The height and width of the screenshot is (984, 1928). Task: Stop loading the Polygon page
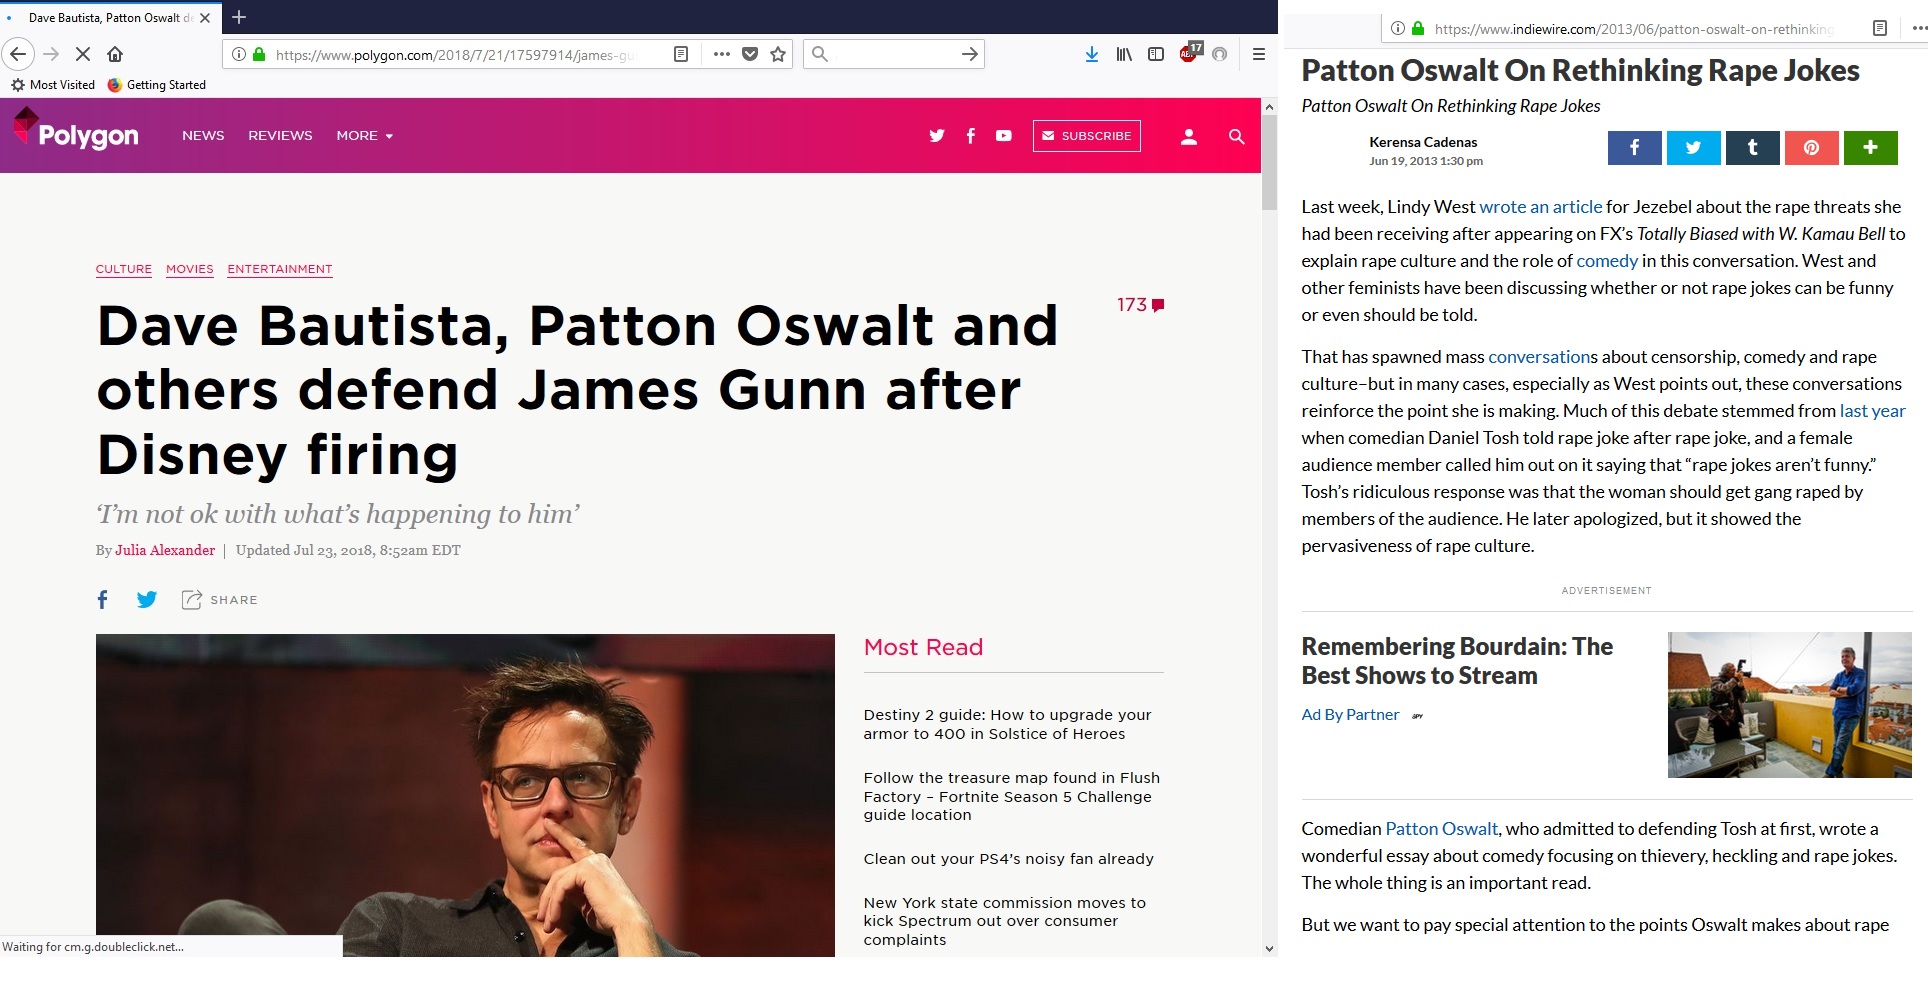click(83, 54)
